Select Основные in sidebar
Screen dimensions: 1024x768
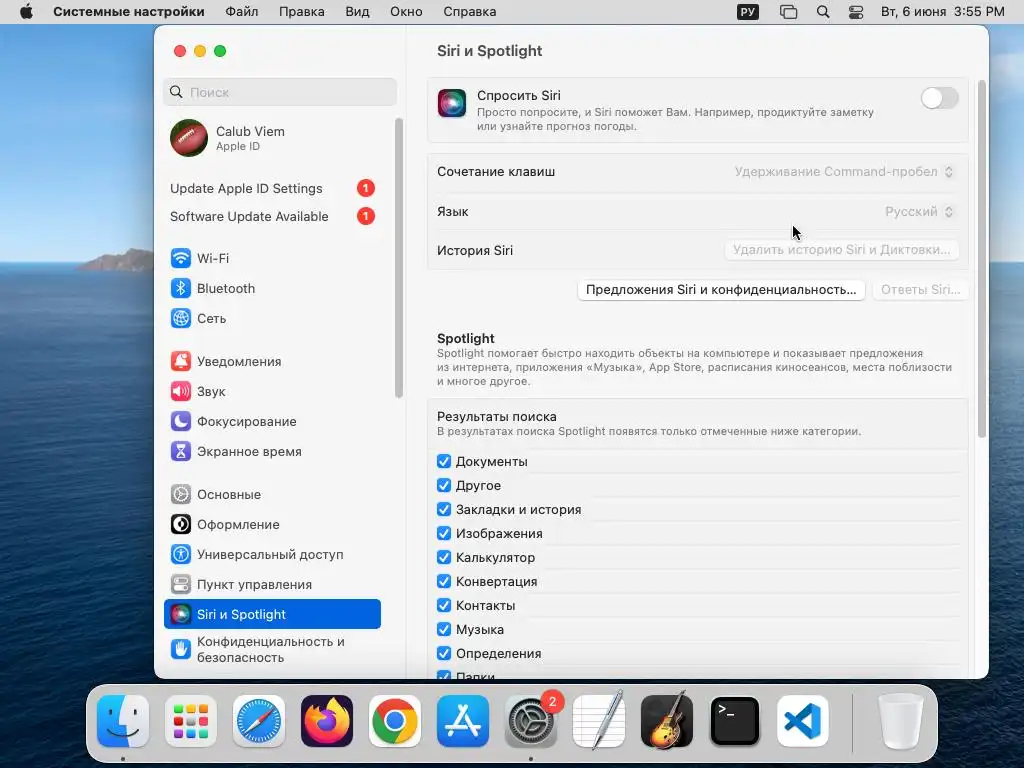272,494
